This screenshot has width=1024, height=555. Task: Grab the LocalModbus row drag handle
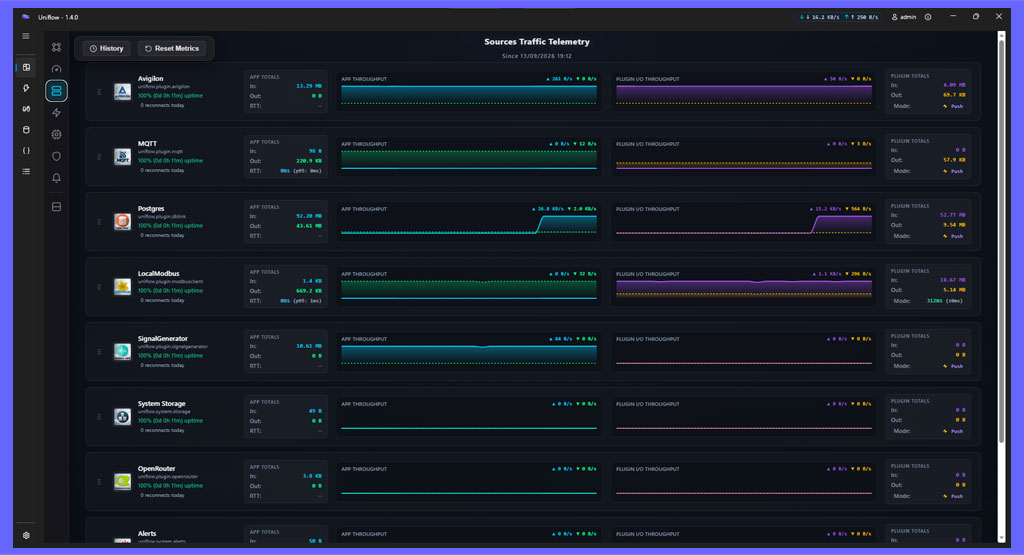pyautogui.click(x=99, y=287)
